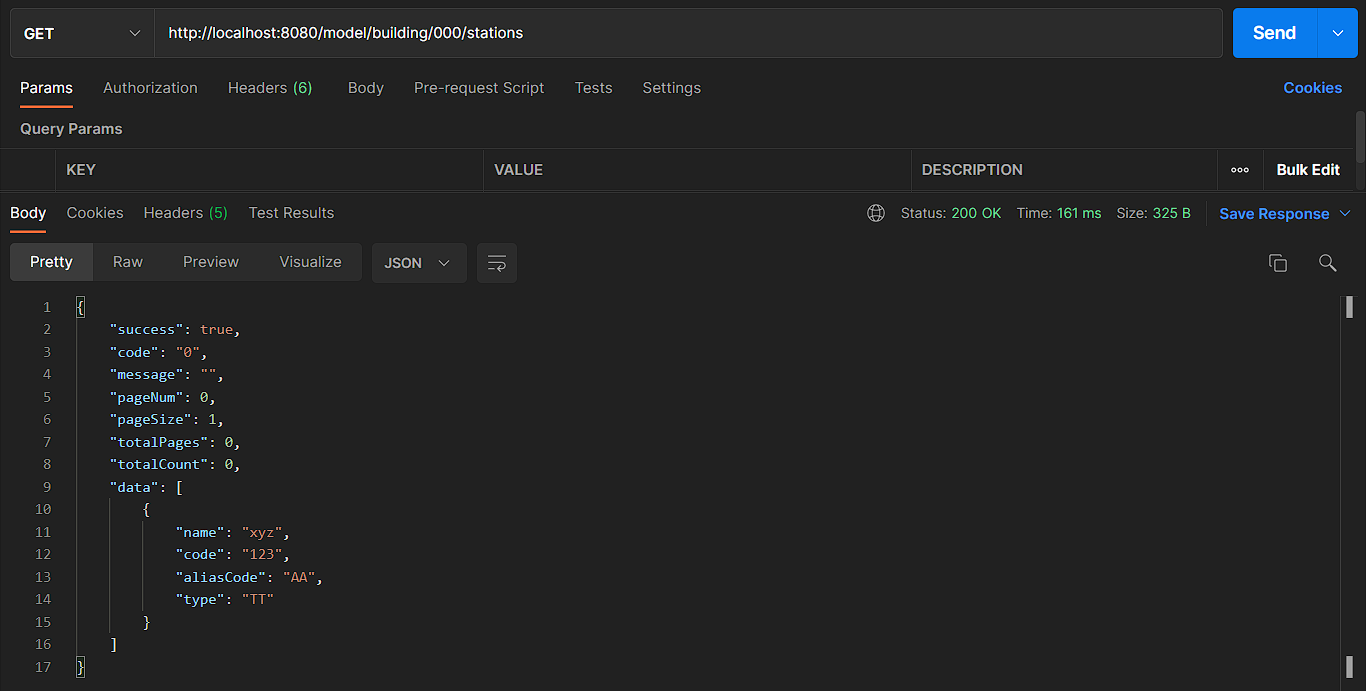Switch to the Tests tab
This screenshot has width=1366, height=691.
(593, 88)
